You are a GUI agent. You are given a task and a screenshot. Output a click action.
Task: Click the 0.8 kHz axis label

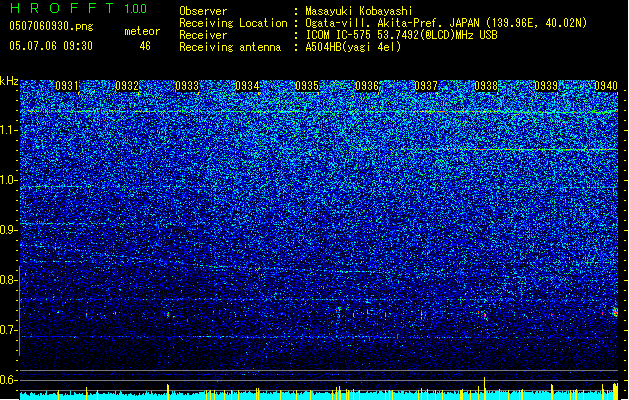coord(9,280)
